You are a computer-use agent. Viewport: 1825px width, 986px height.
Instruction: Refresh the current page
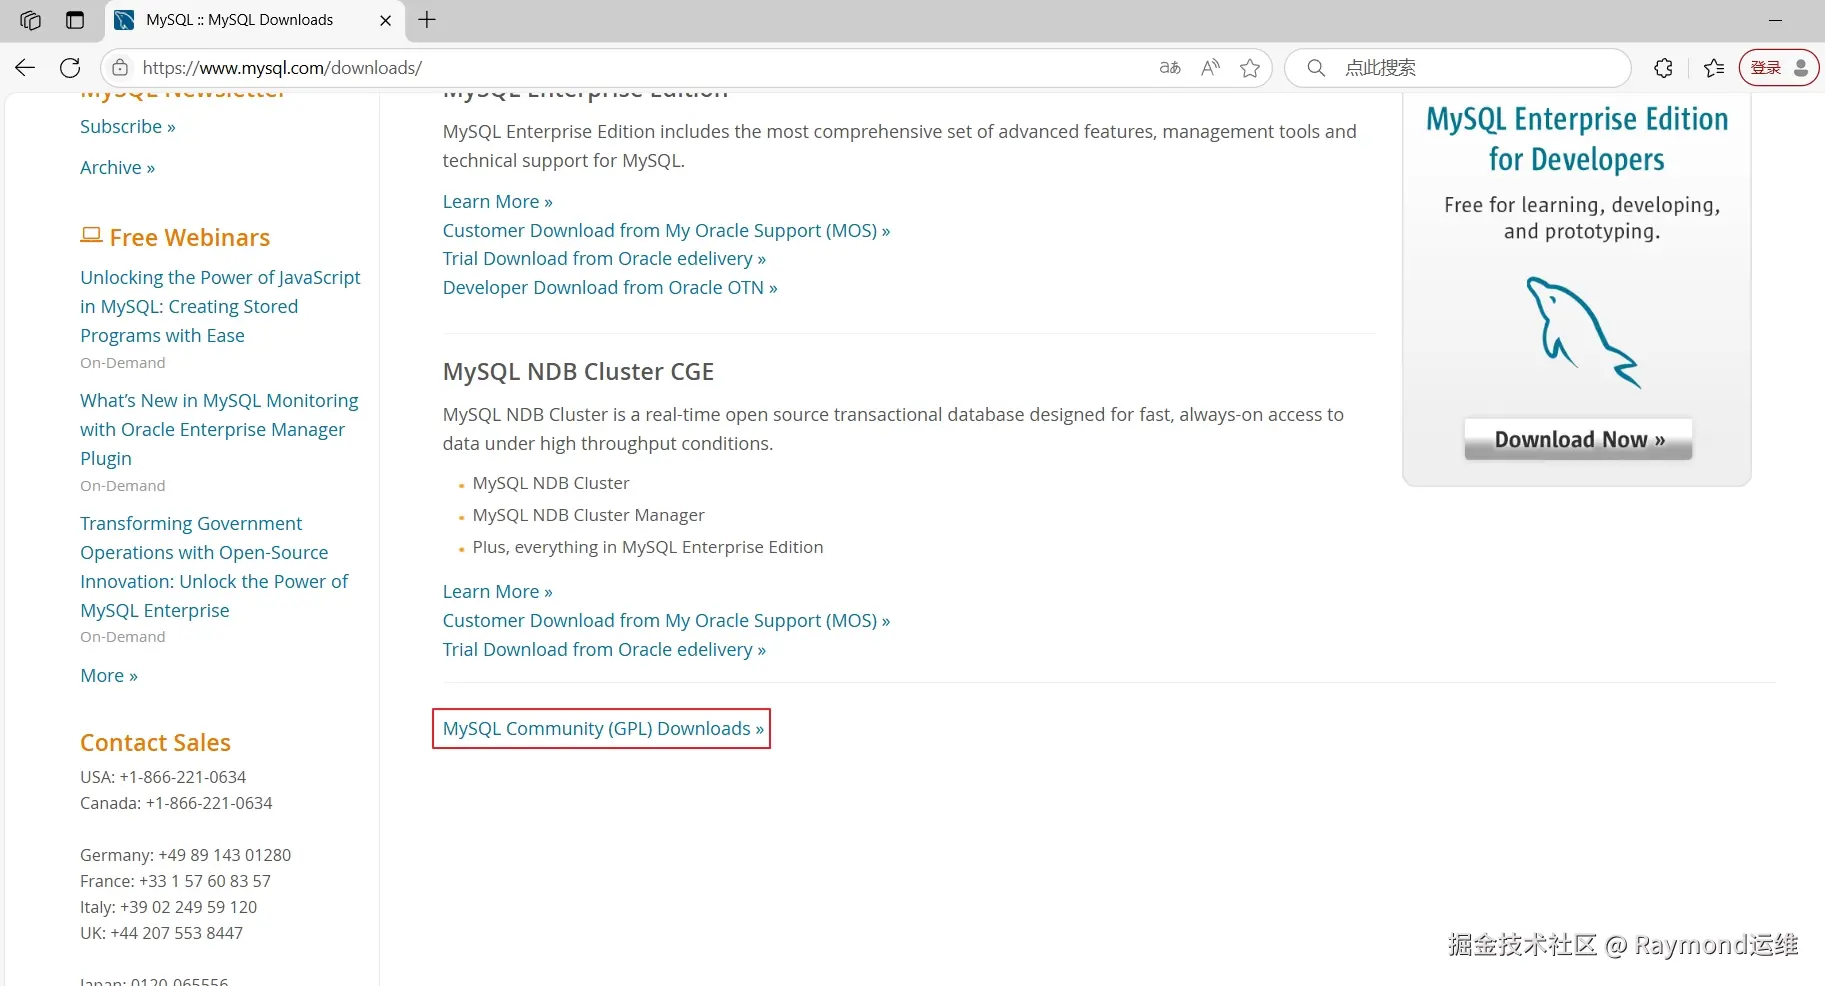[70, 68]
